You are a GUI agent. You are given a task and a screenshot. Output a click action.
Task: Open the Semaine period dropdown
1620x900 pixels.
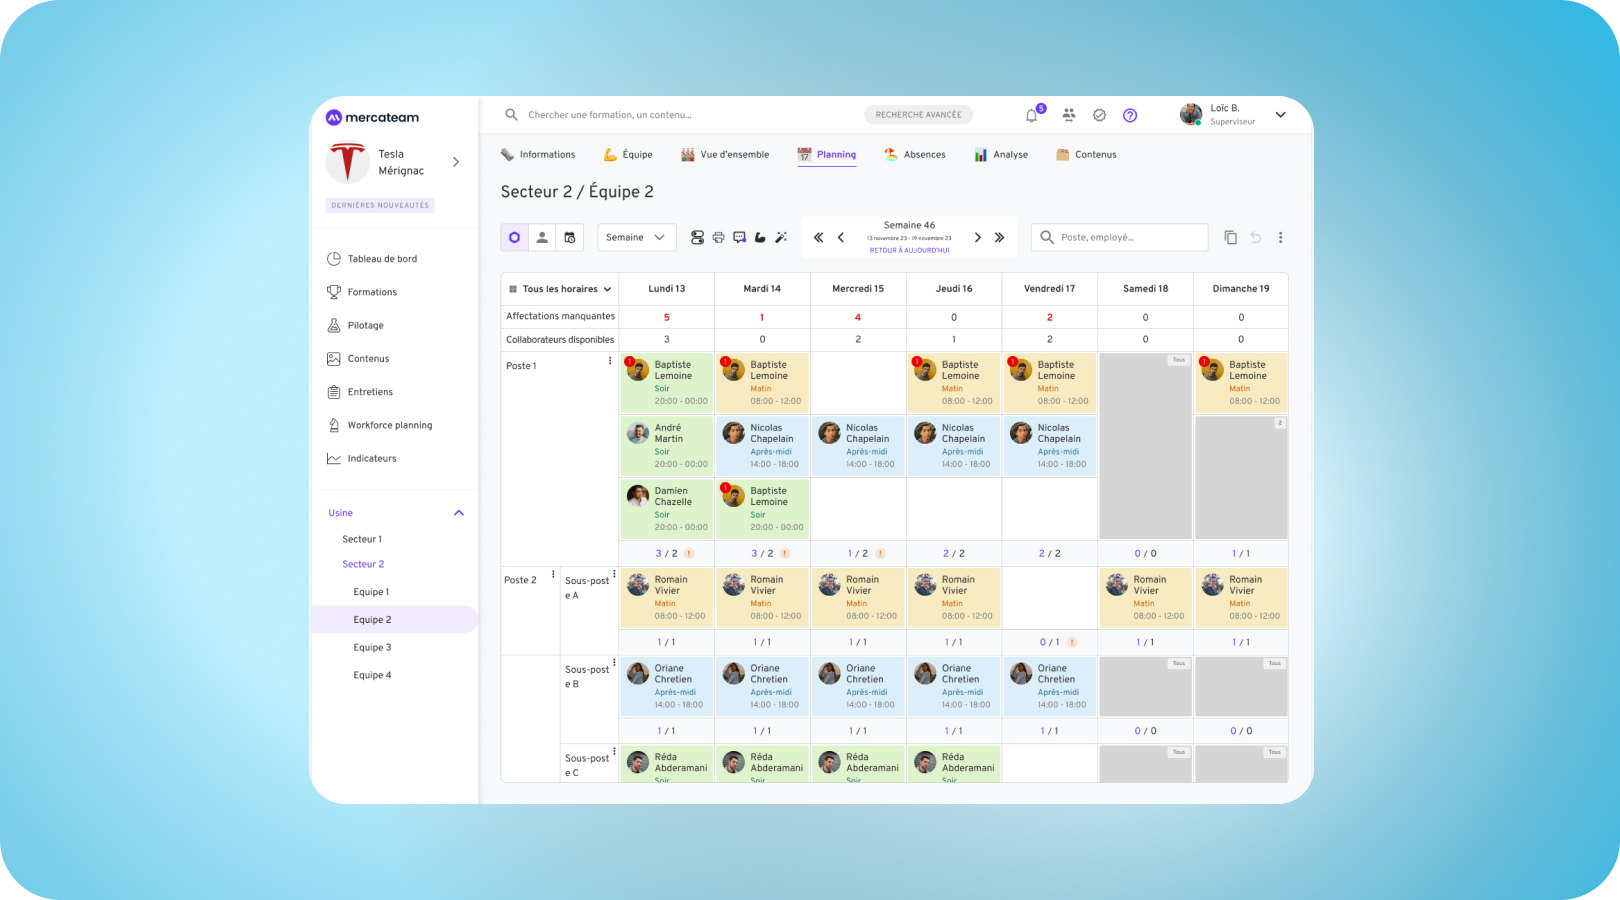point(636,238)
